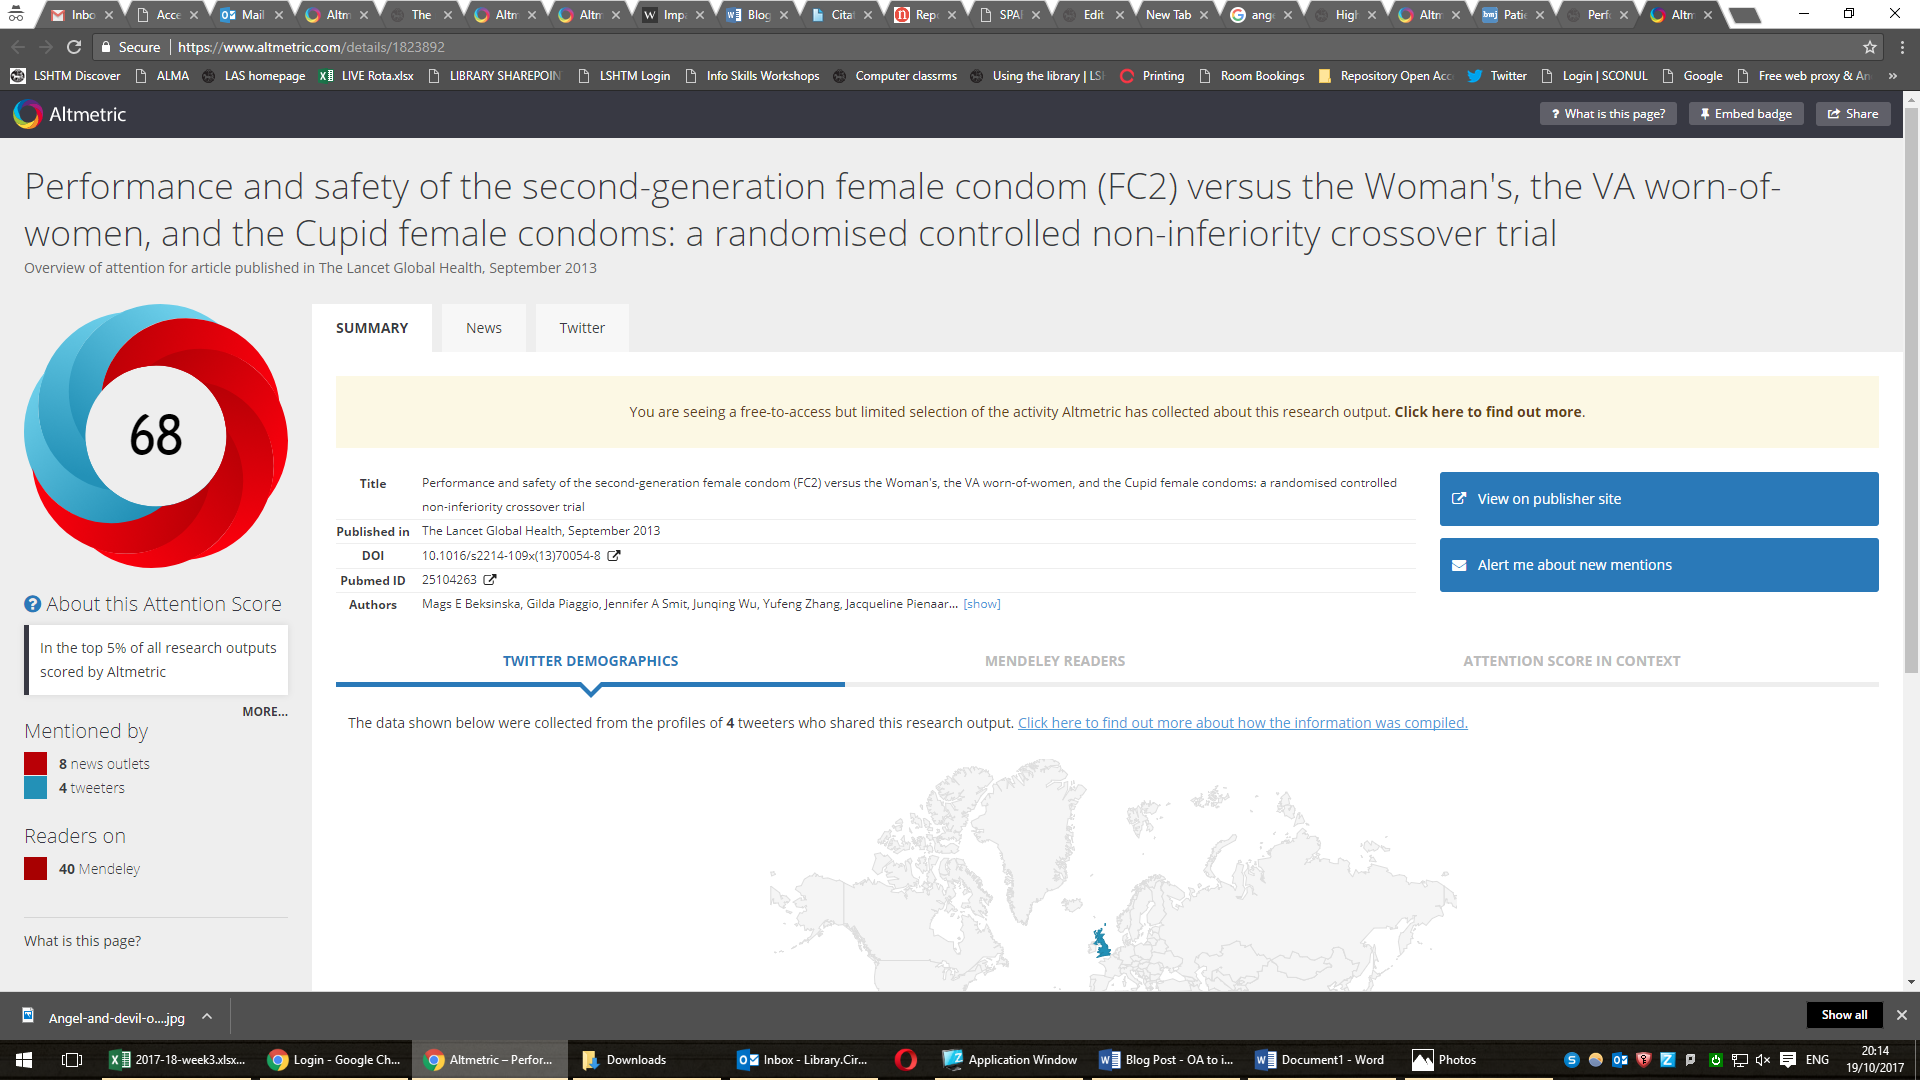Click question mark icon beside About this Attention Score
The image size is (1920, 1080).
32,604
